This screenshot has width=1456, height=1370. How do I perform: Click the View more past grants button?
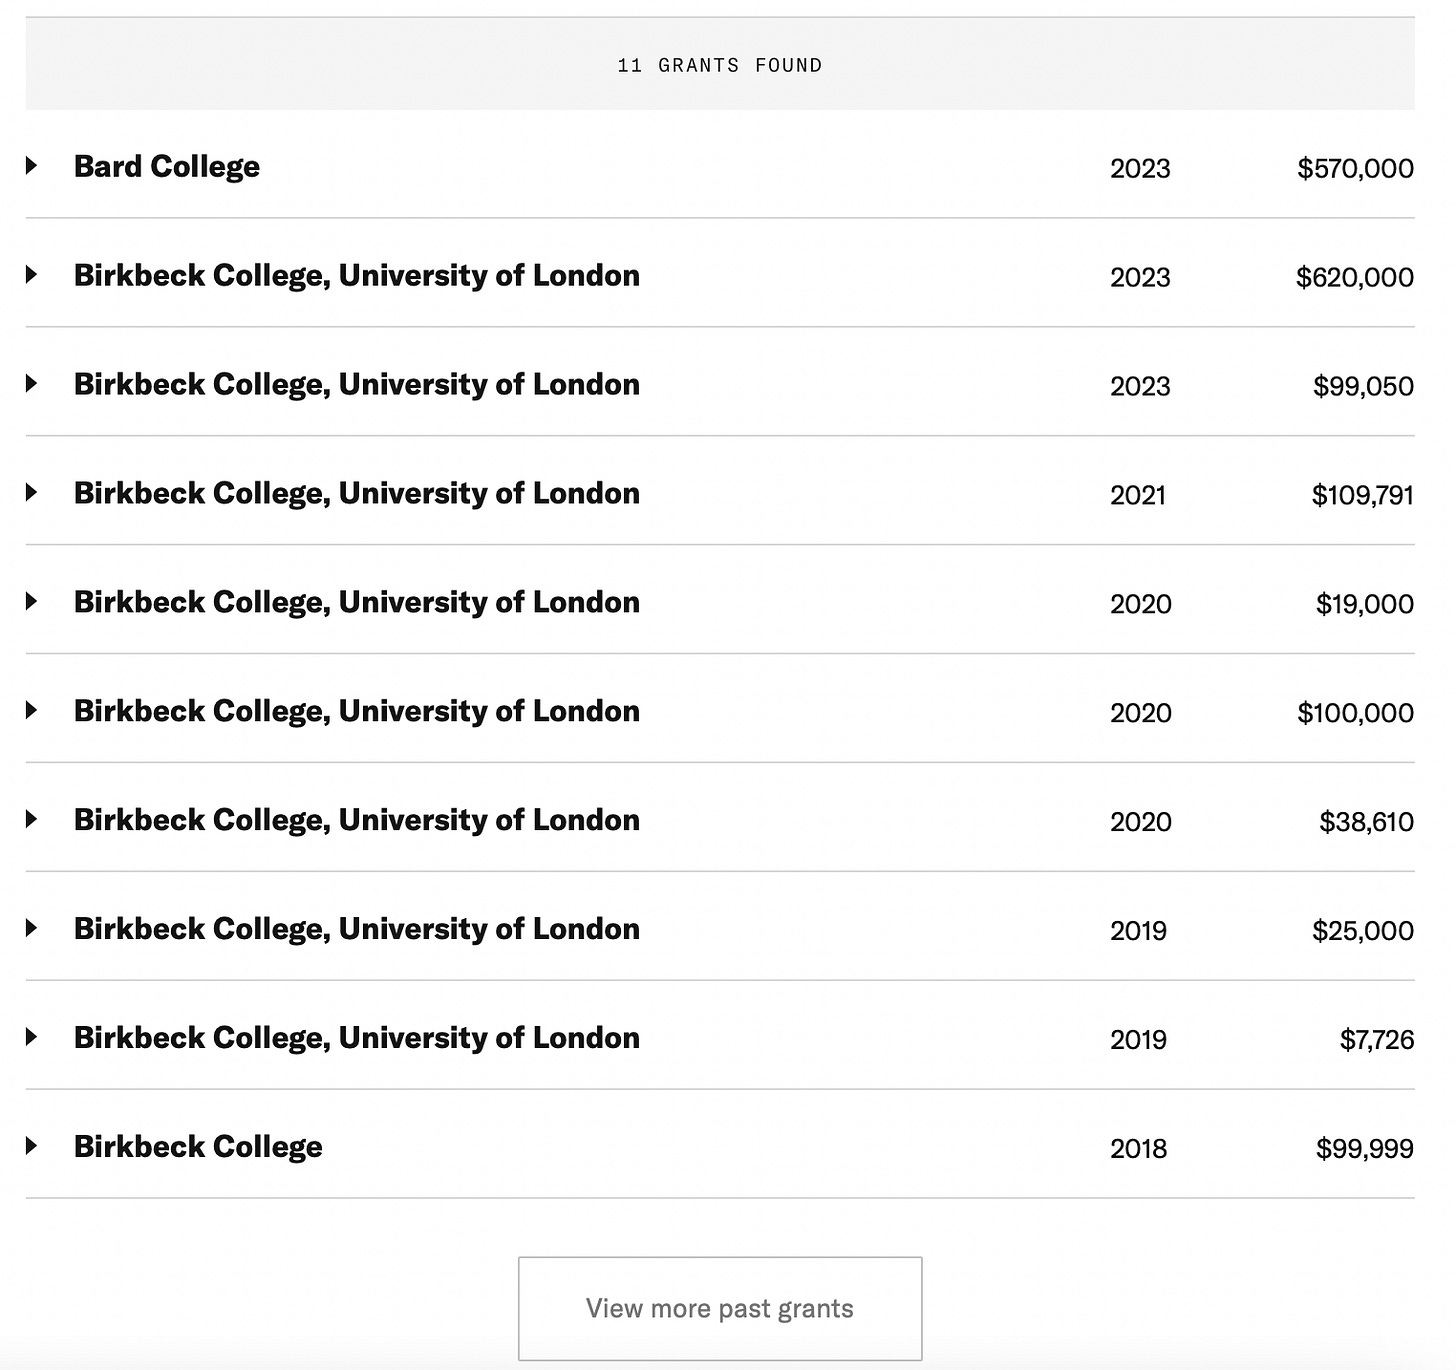(720, 1308)
